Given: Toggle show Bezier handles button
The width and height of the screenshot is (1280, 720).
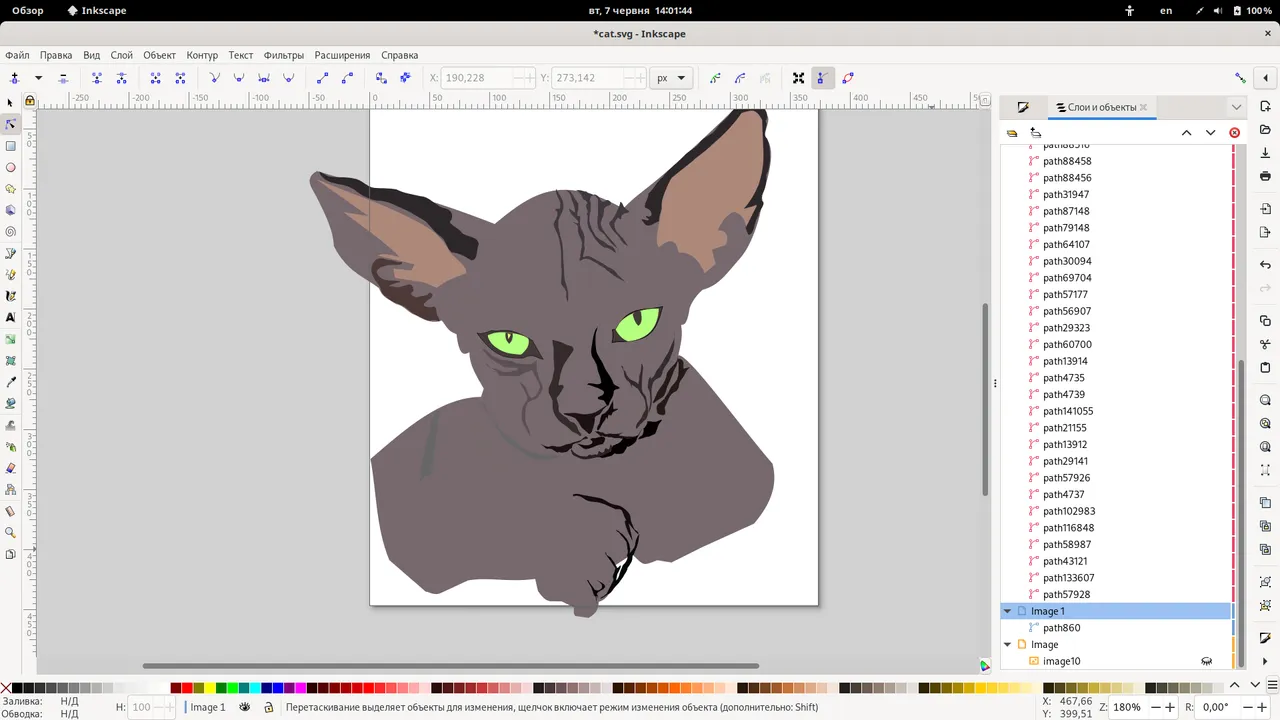Looking at the screenshot, I should pyautogui.click(x=822, y=78).
